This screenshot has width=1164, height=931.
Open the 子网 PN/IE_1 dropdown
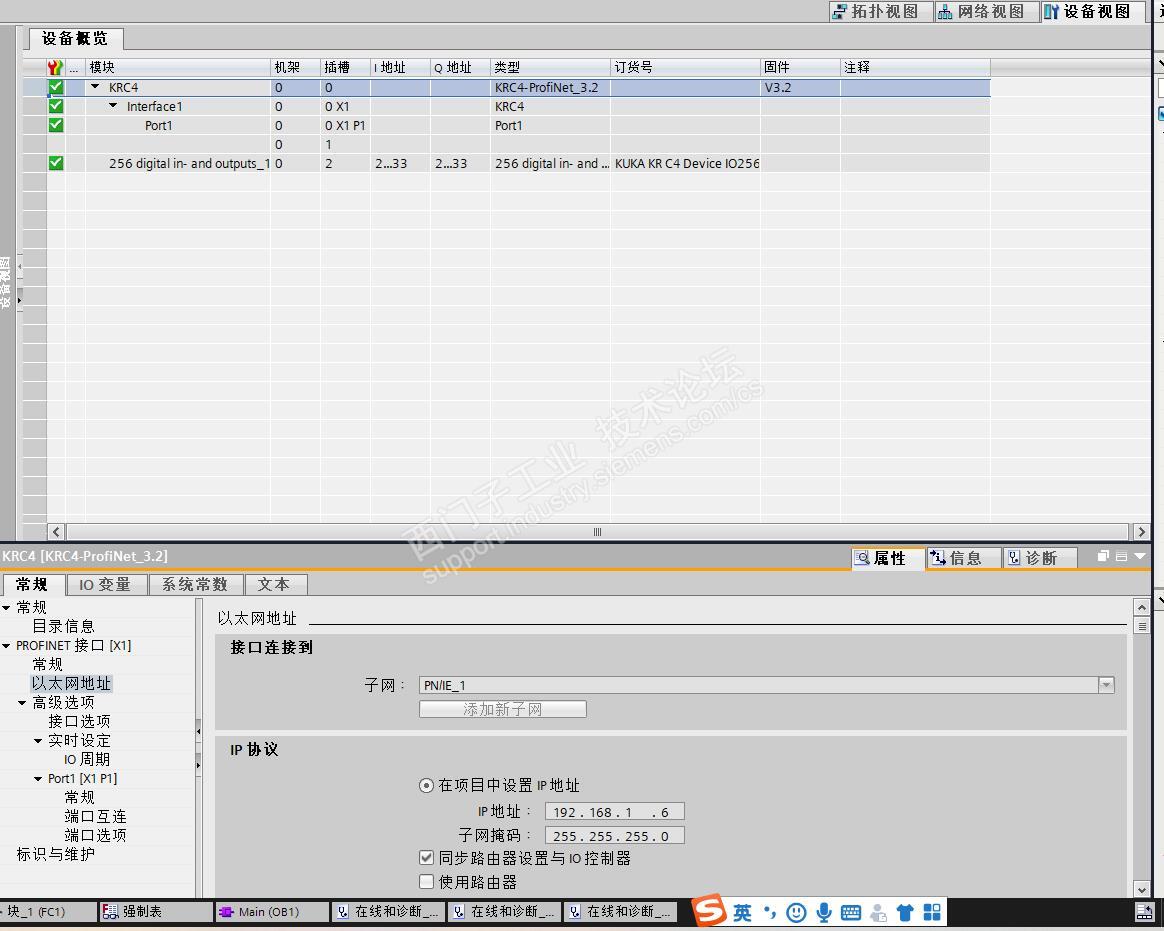1106,685
